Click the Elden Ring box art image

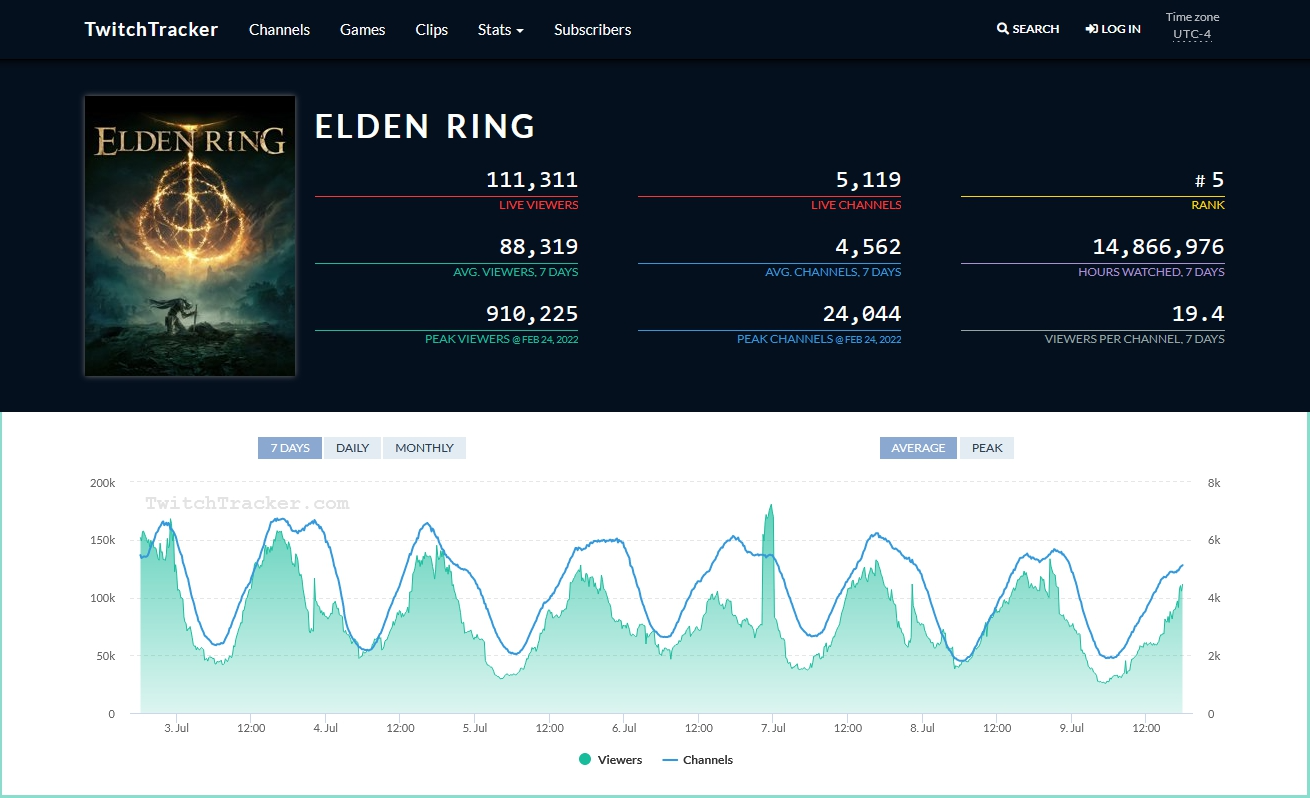190,236
